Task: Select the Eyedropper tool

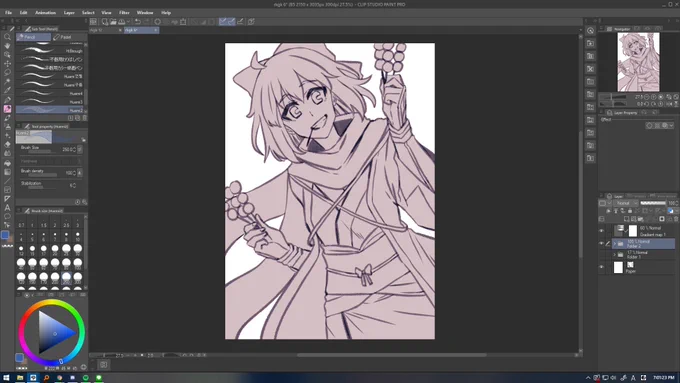Action: (7, 90)
